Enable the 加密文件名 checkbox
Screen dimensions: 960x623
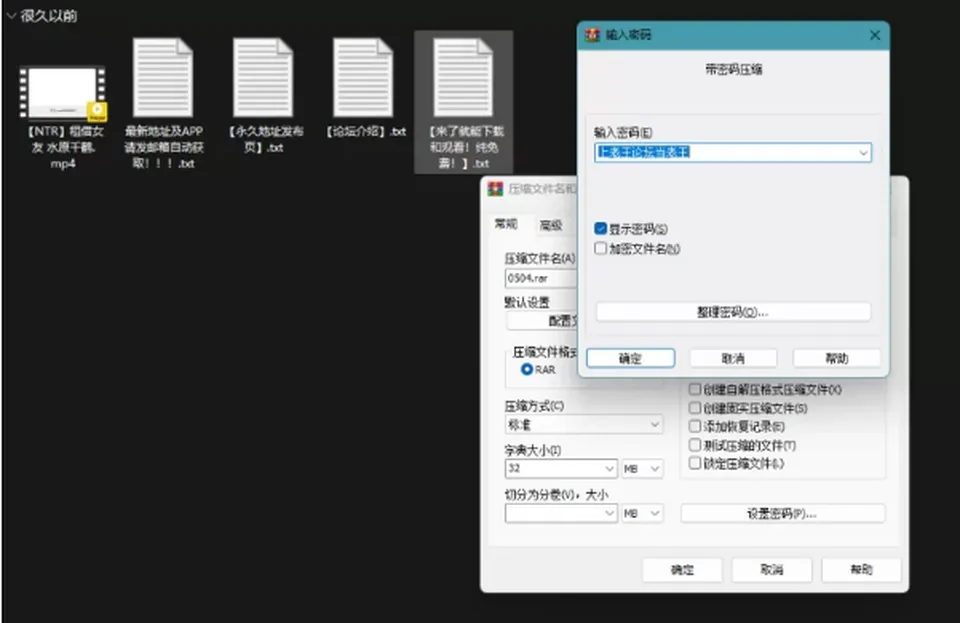[x=601, y=248]
